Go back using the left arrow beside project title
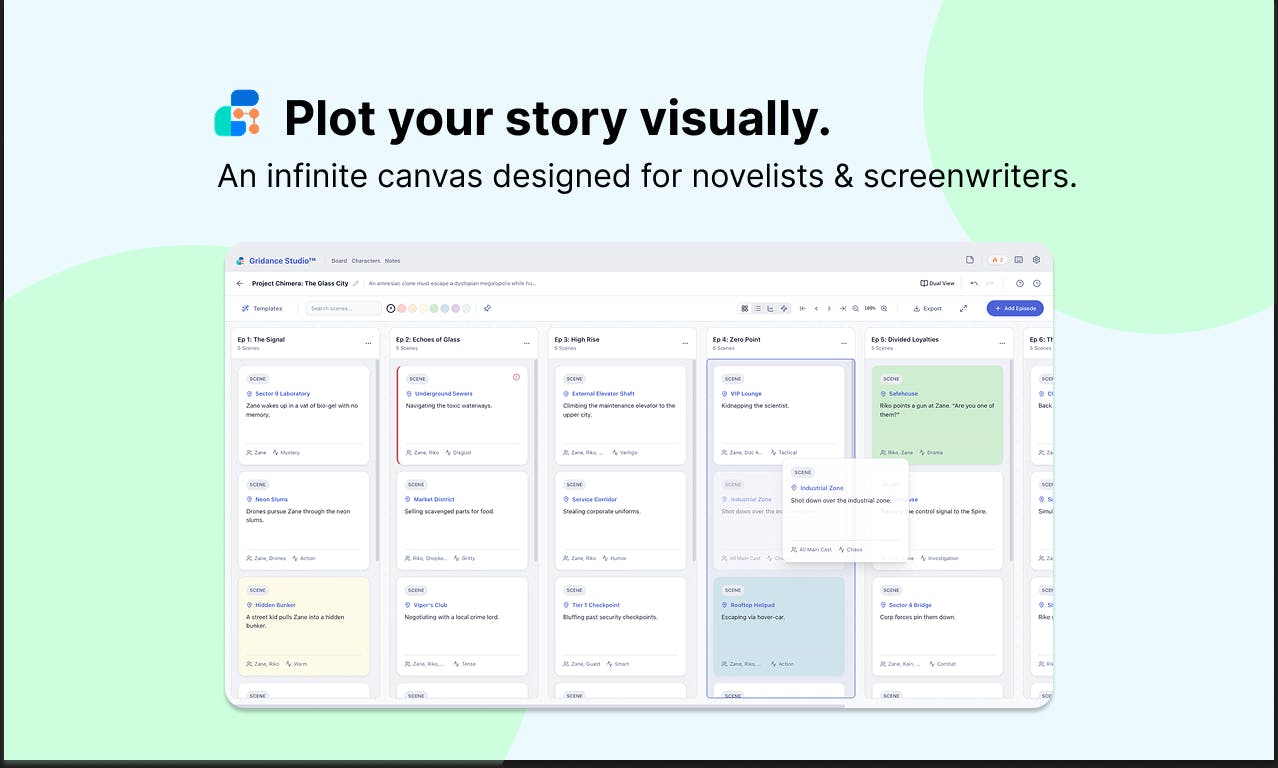Screen dimensions: 1278x768 240,283
